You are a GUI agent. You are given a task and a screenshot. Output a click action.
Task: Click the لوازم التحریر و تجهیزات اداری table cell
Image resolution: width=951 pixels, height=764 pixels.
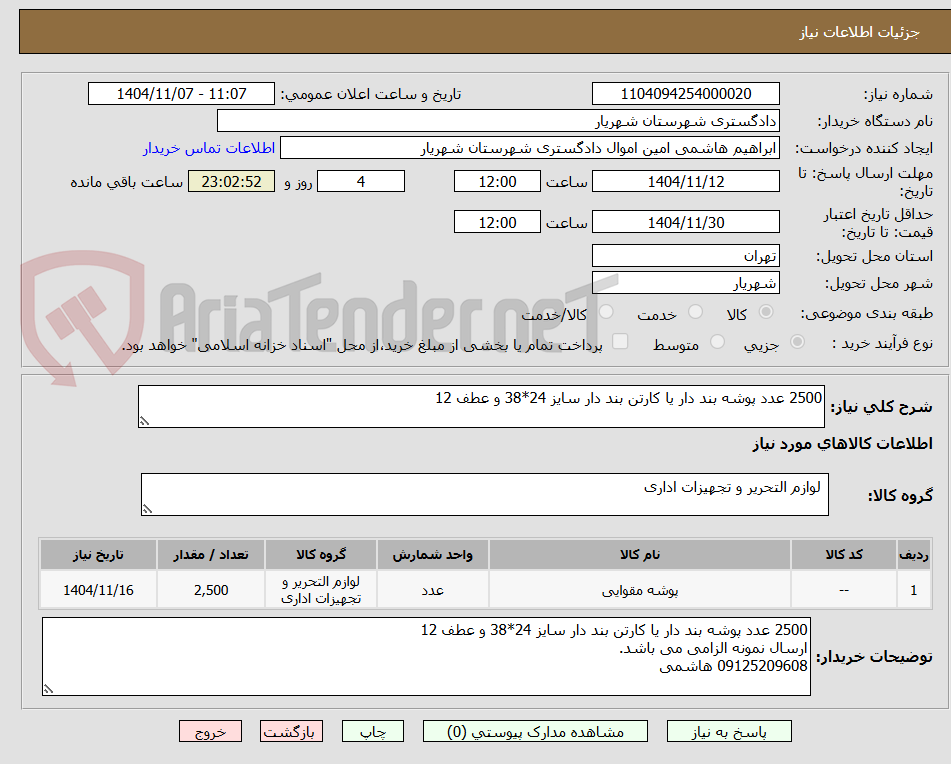pyautogui.click(x=321, y=590)
